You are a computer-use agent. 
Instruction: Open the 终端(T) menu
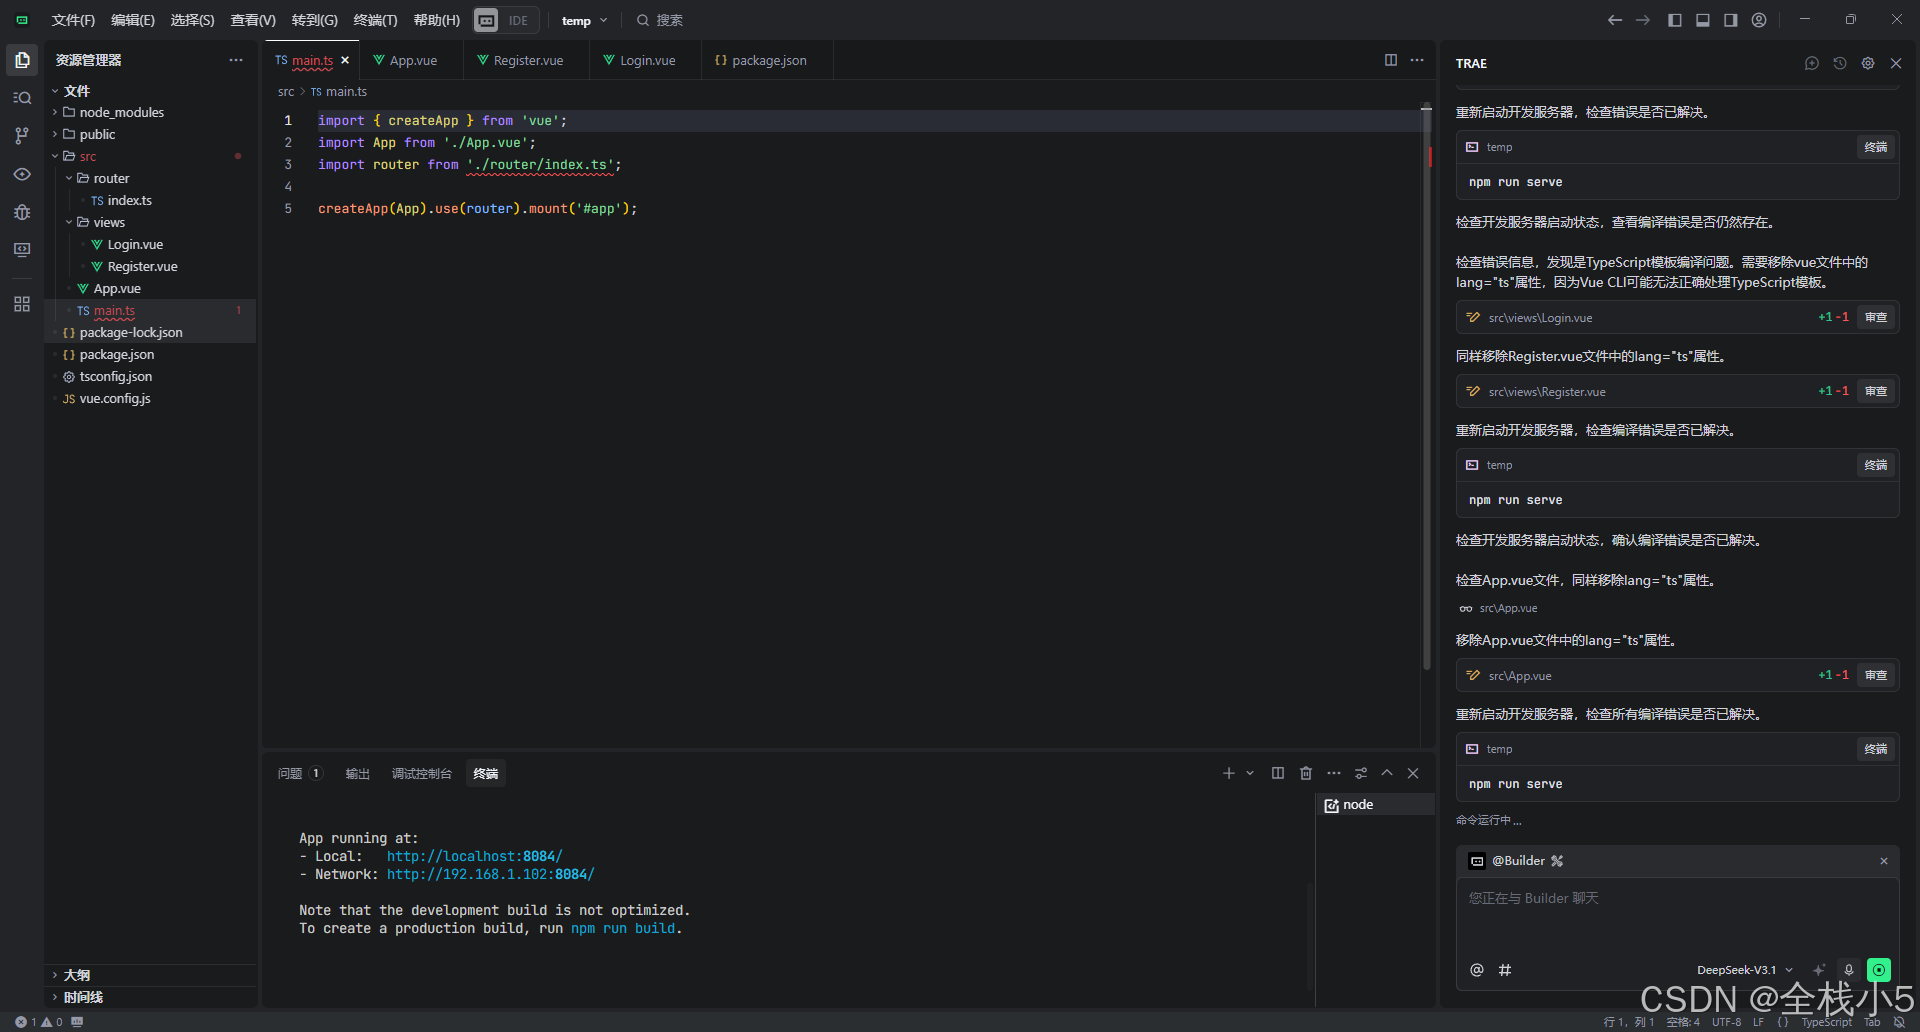click(x=375, y=20)
